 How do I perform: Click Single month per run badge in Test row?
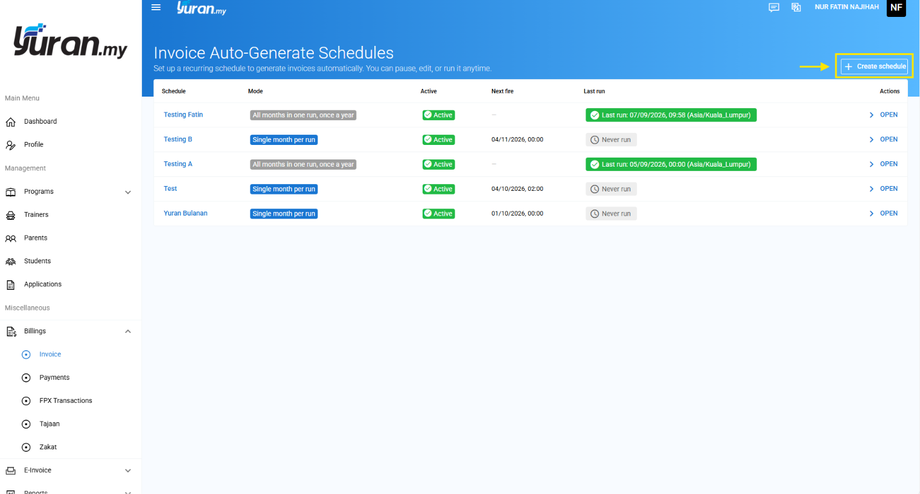pos(283,189)
